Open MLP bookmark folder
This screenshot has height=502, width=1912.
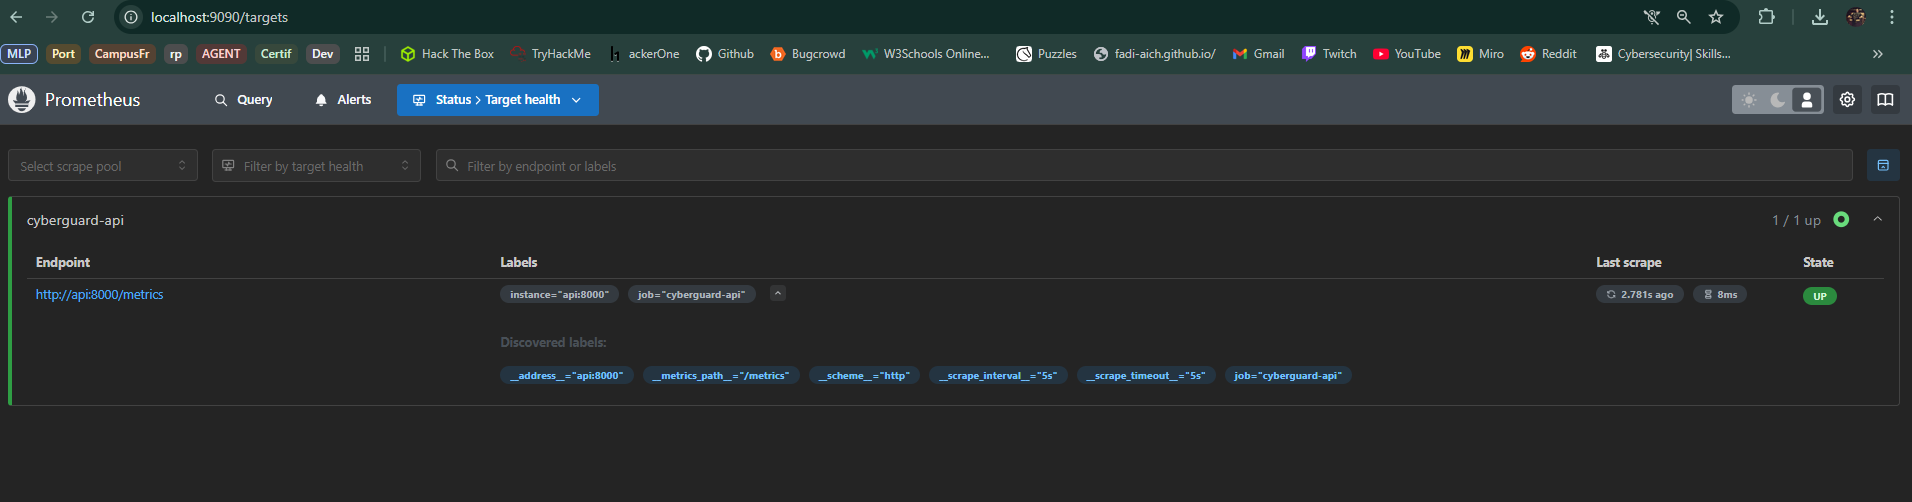(x=19, y=54)
